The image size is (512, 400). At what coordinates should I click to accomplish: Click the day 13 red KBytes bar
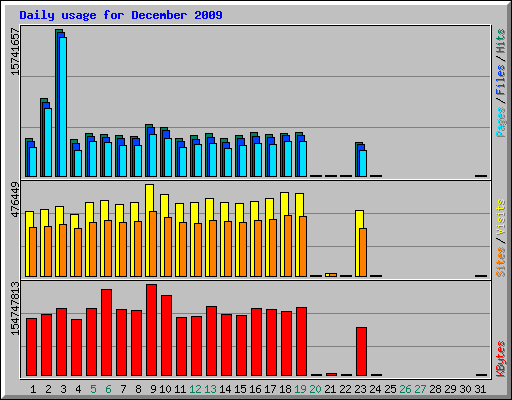[x=211, y=341]
